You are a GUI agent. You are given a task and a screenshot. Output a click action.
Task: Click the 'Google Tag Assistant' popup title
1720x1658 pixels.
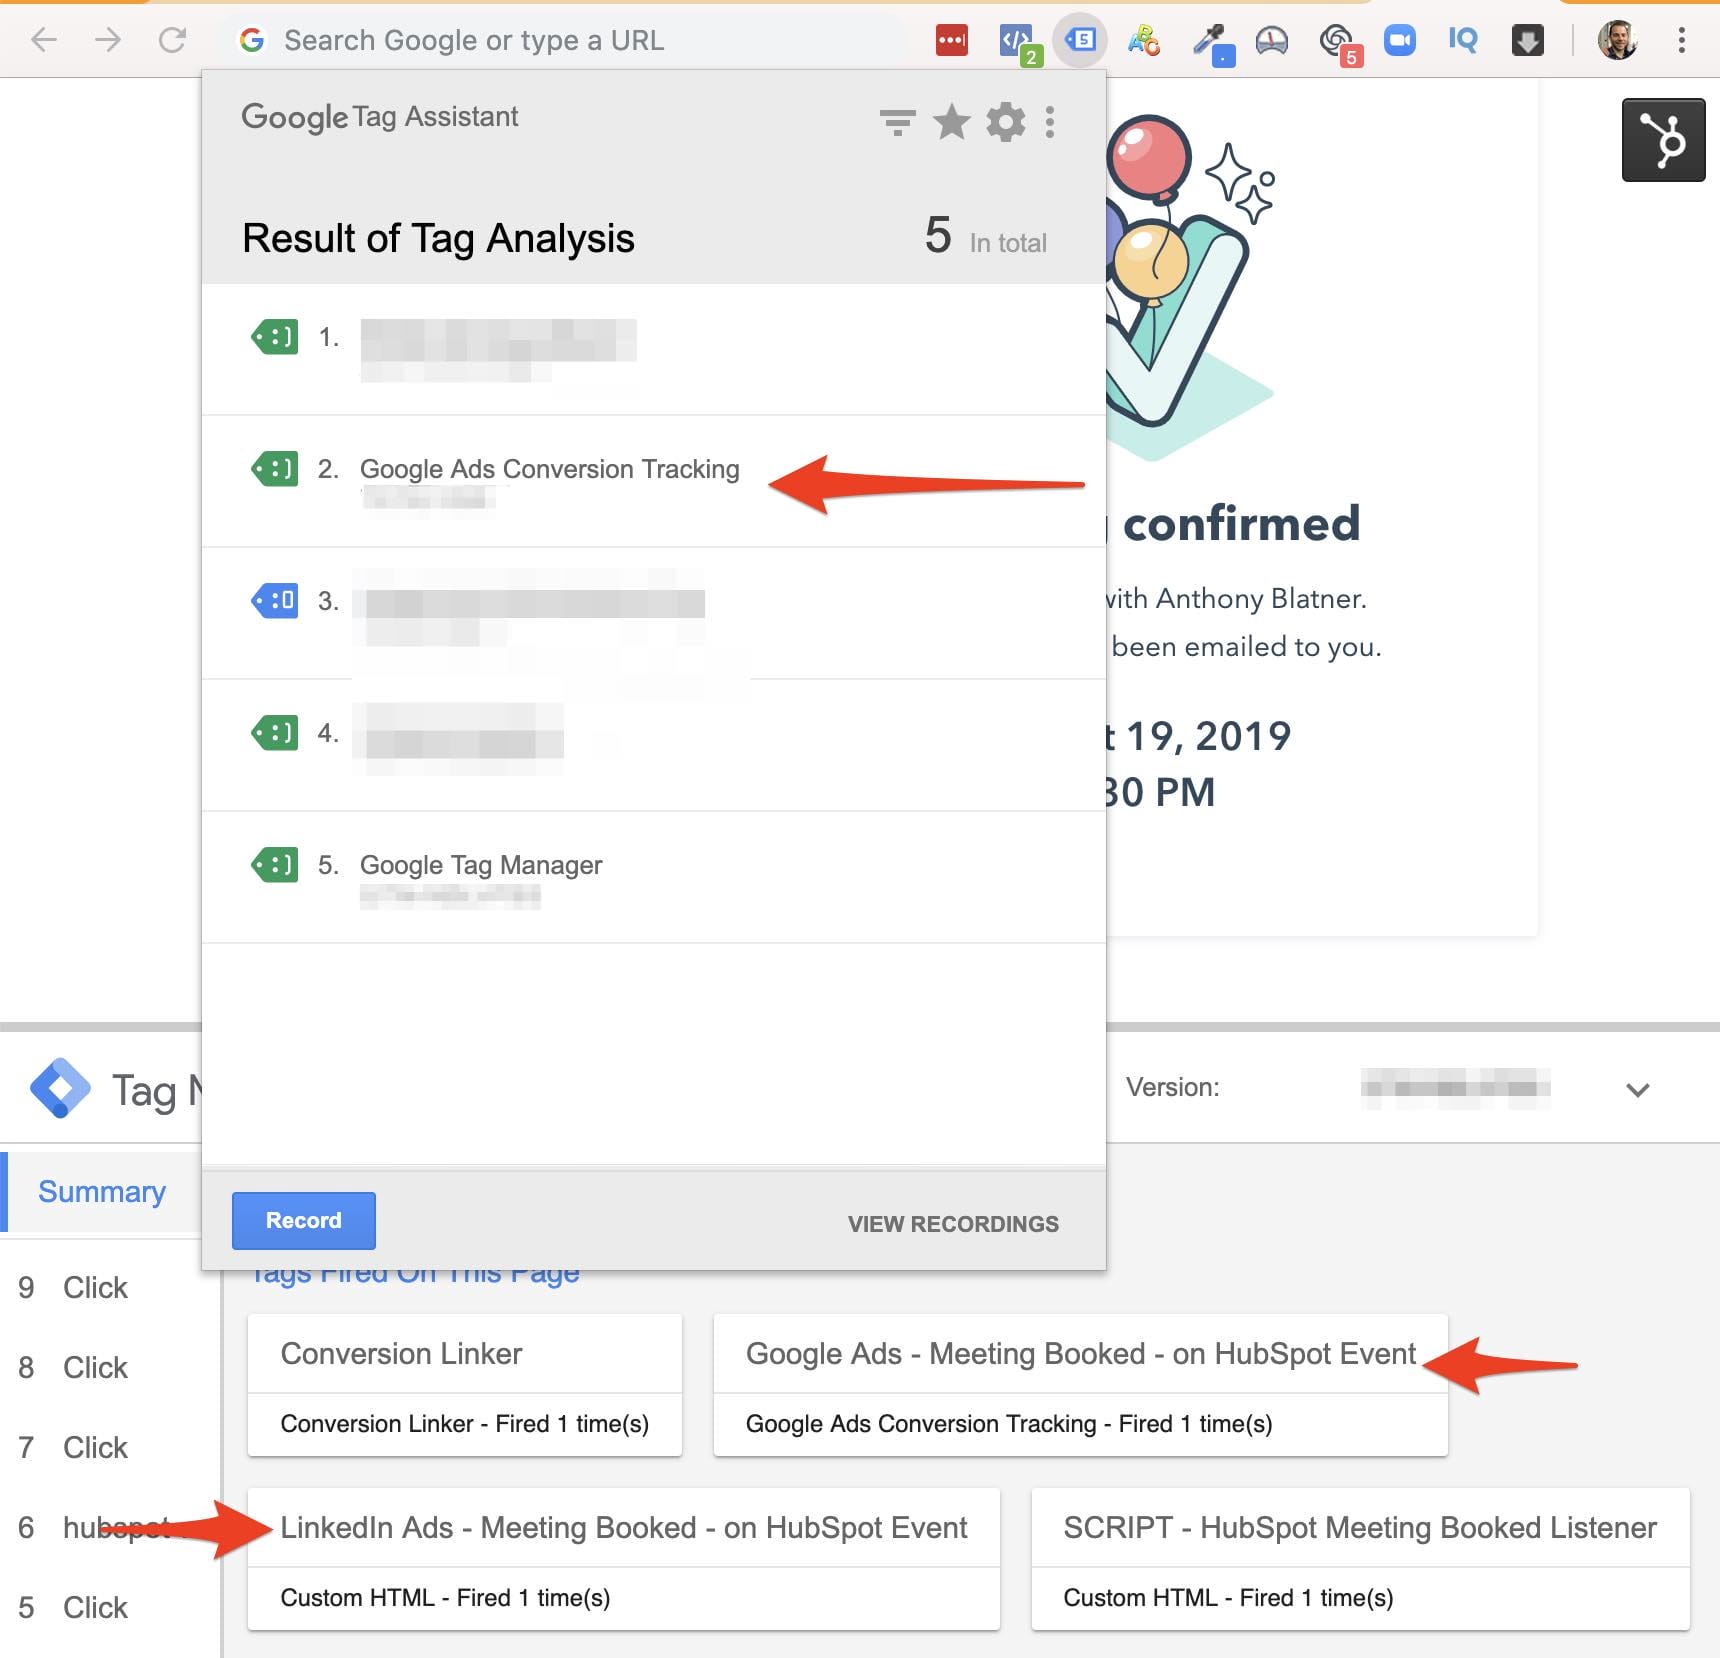(x=380, y=117)
